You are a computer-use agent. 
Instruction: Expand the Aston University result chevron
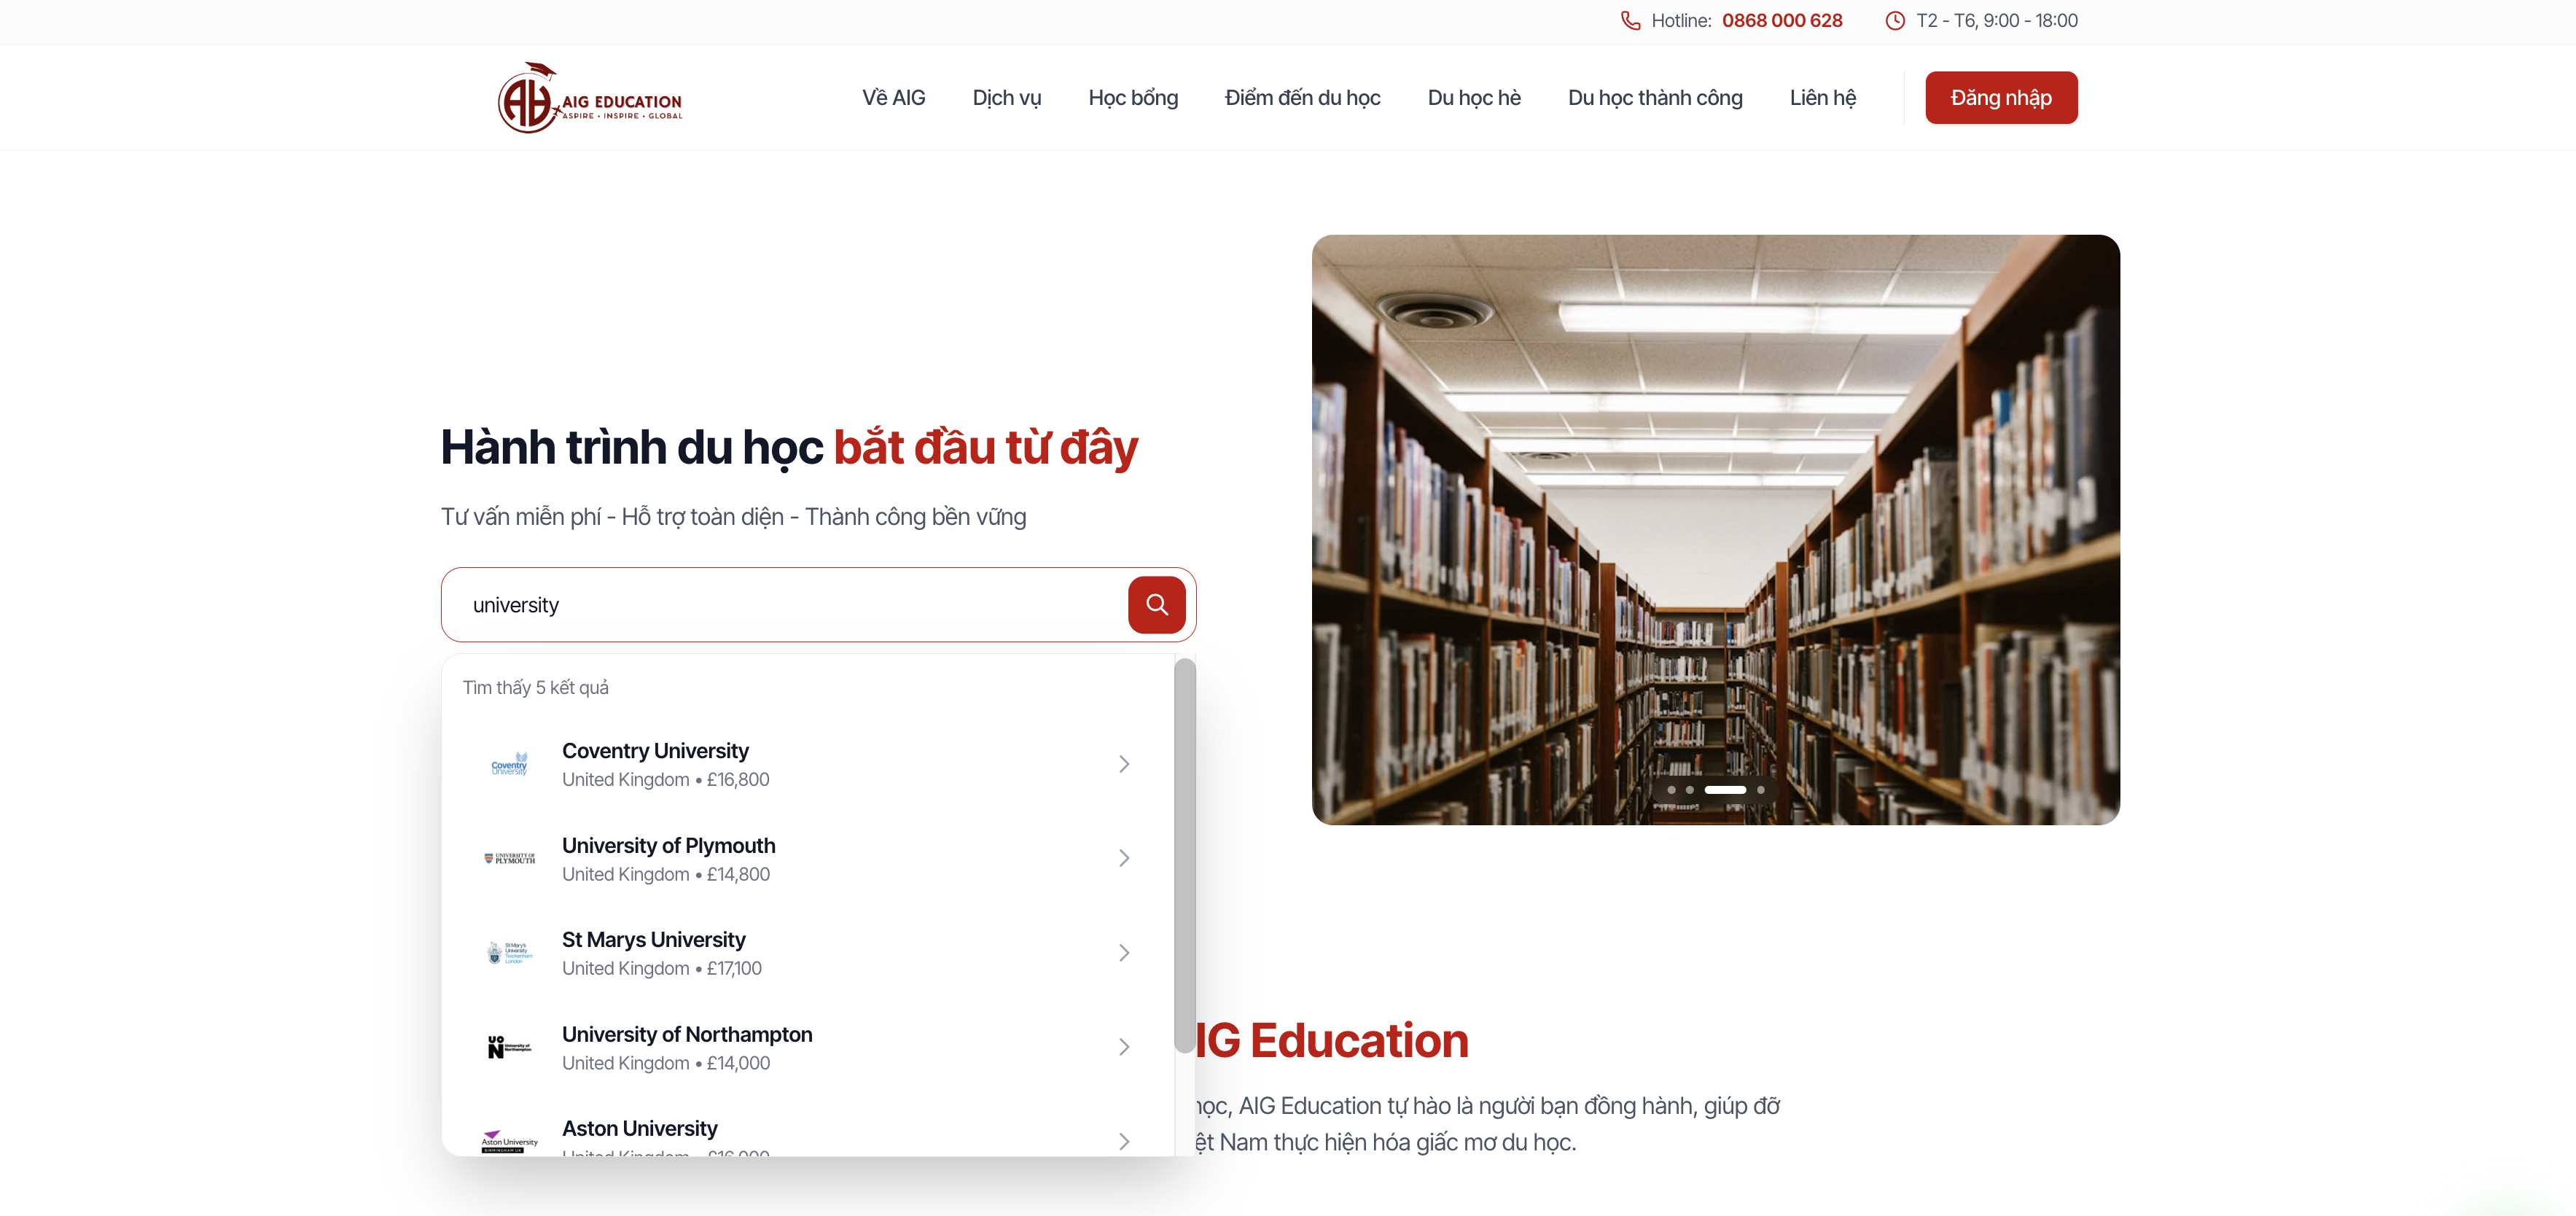pyautogui.click(x=1124, y=1141)
